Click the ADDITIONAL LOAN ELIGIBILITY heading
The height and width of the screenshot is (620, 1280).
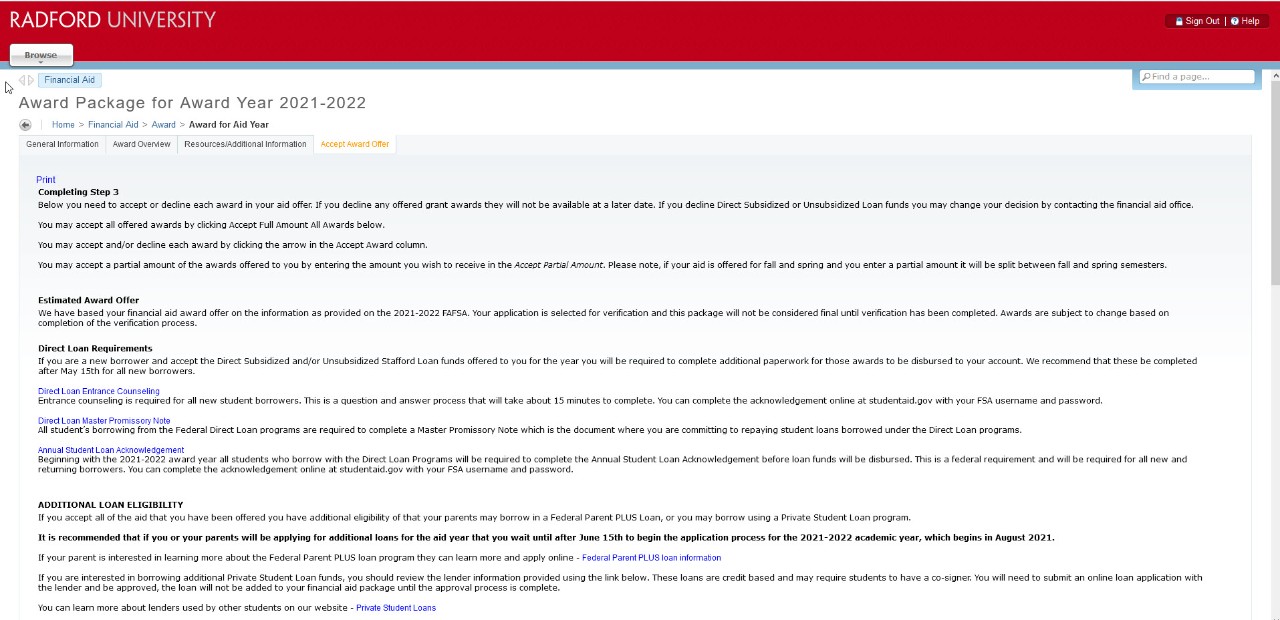point(110,505)
